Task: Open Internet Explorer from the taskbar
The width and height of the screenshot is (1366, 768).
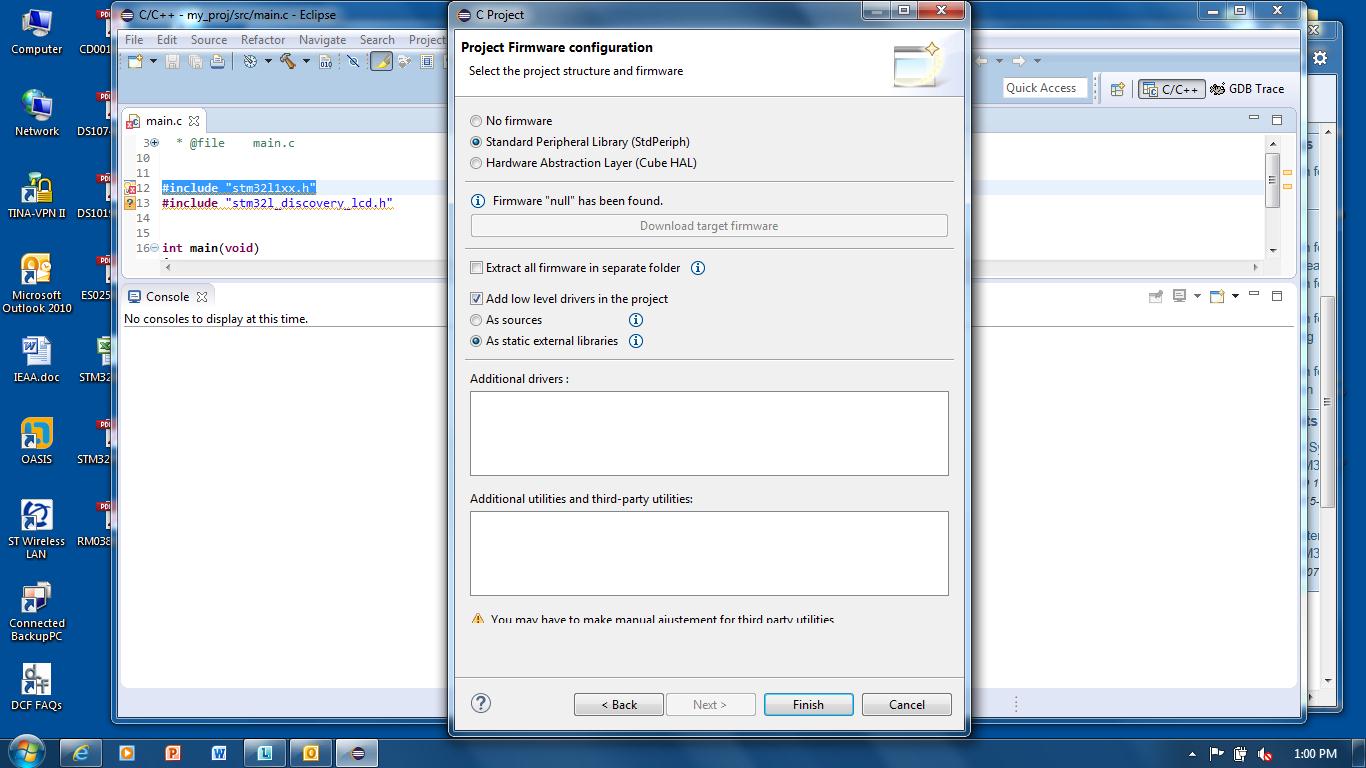Action: [x=80, y=753]
